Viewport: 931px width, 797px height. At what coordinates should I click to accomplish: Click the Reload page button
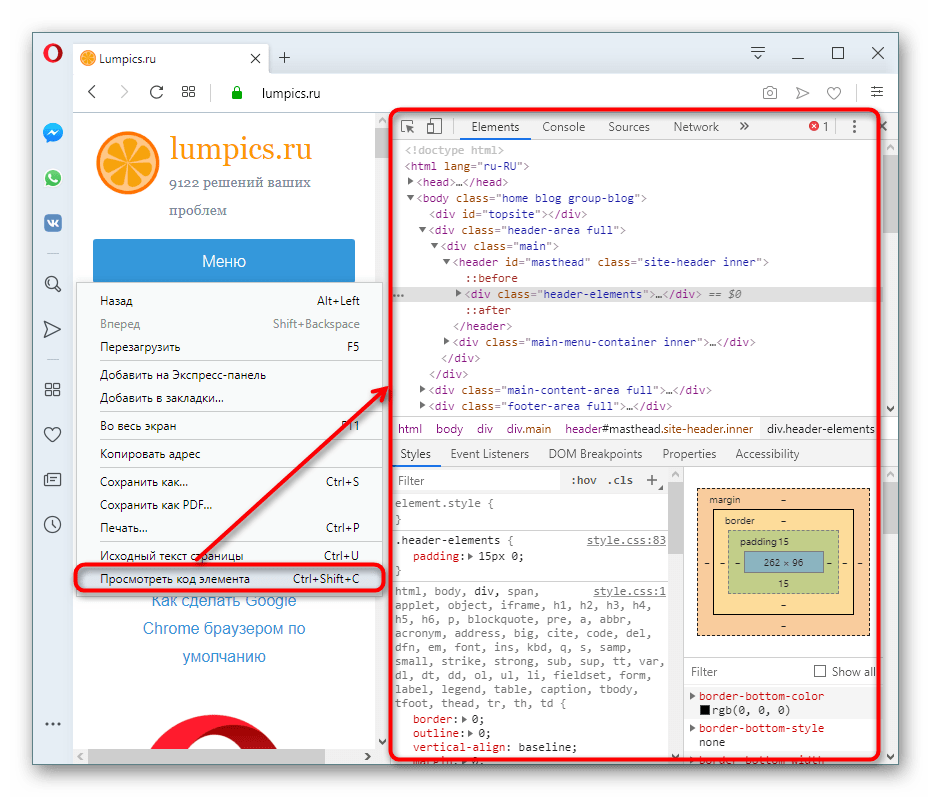click(x=156, y=93)
